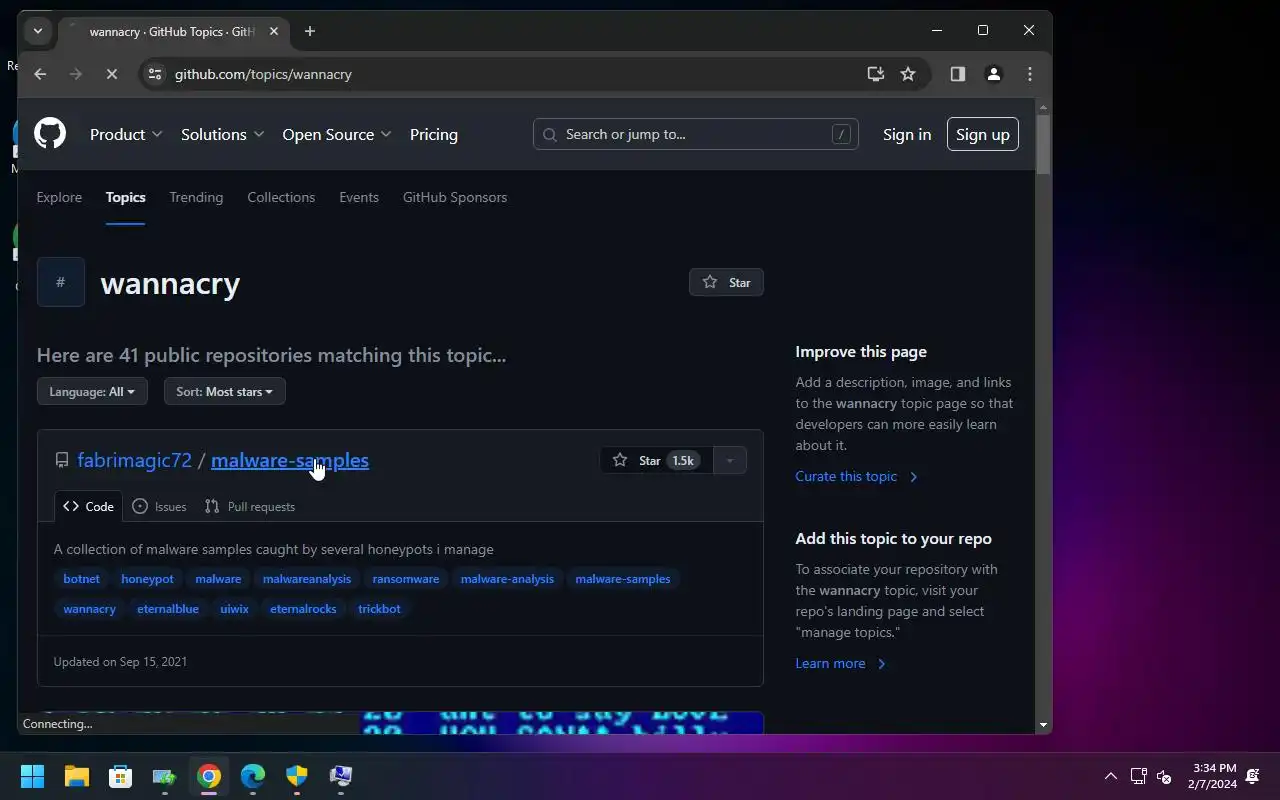Open the fabrimagic72 user link
The width and height of the screenshot is (1280, 800).
coord(134,460)
